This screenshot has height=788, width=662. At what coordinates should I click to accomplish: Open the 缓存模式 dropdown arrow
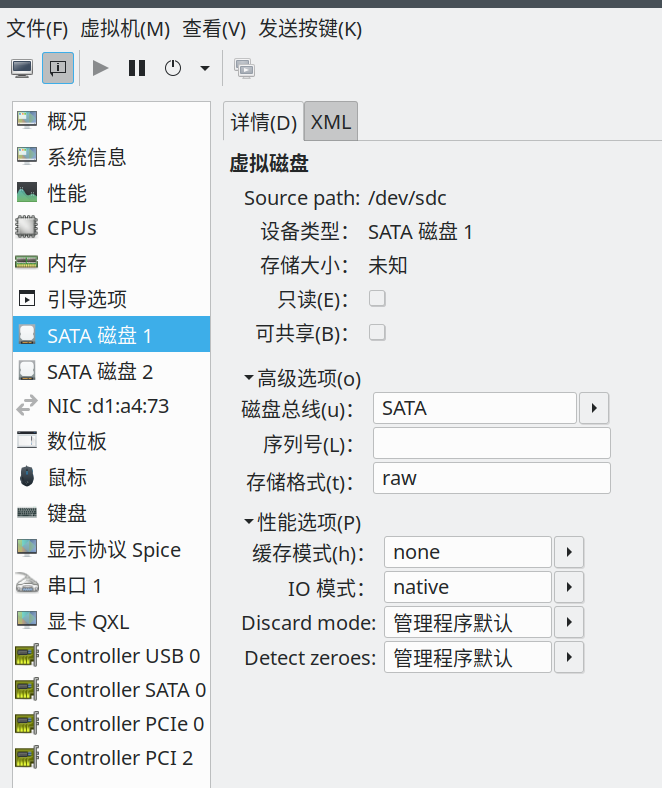tap(568, 552)
